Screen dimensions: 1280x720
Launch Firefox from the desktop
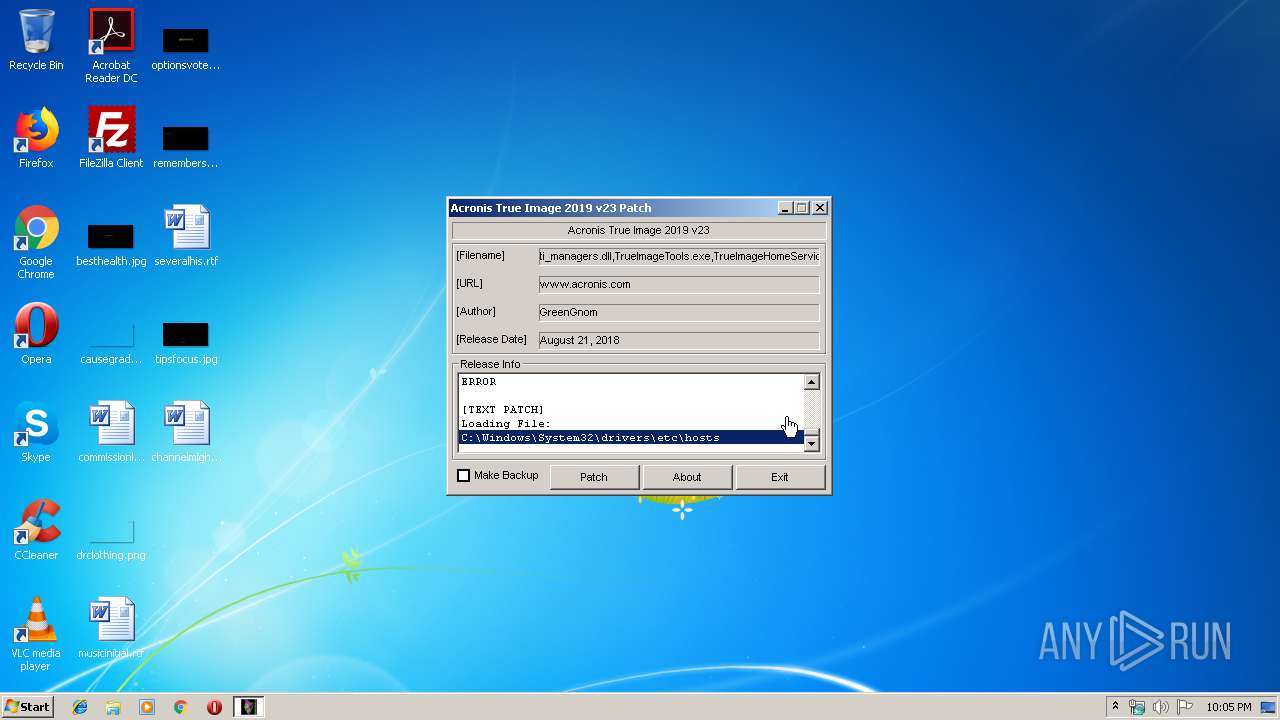(36, 138)
